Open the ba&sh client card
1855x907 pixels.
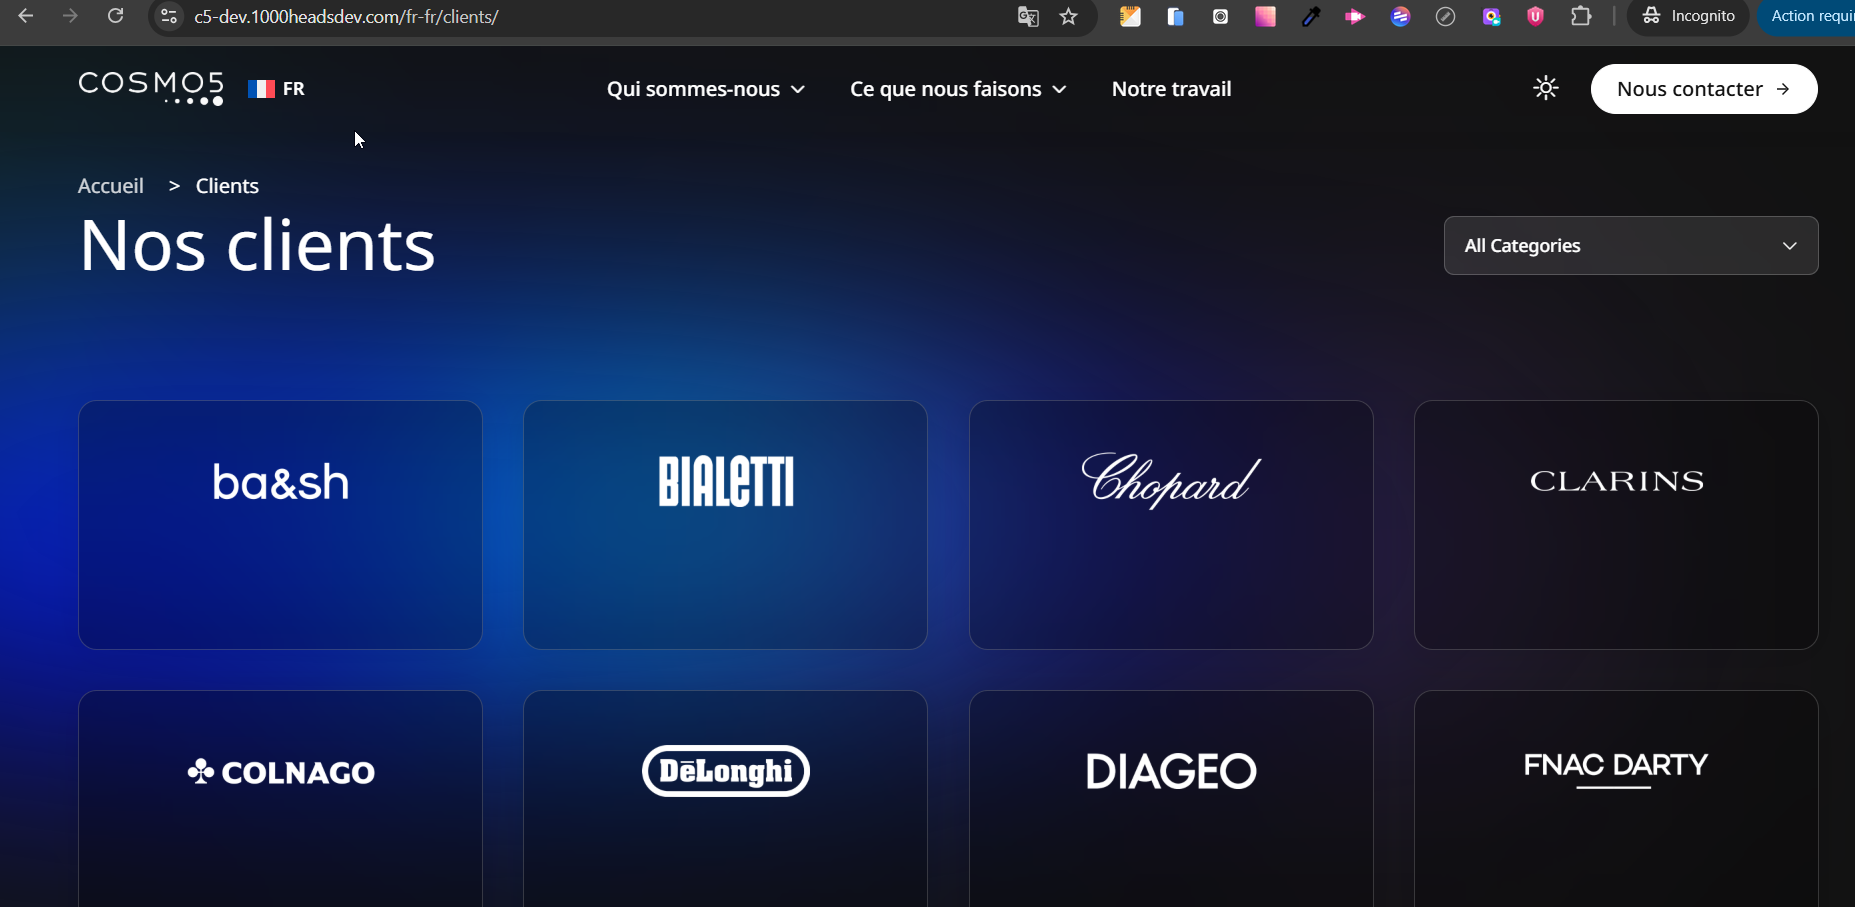[280, 525]
